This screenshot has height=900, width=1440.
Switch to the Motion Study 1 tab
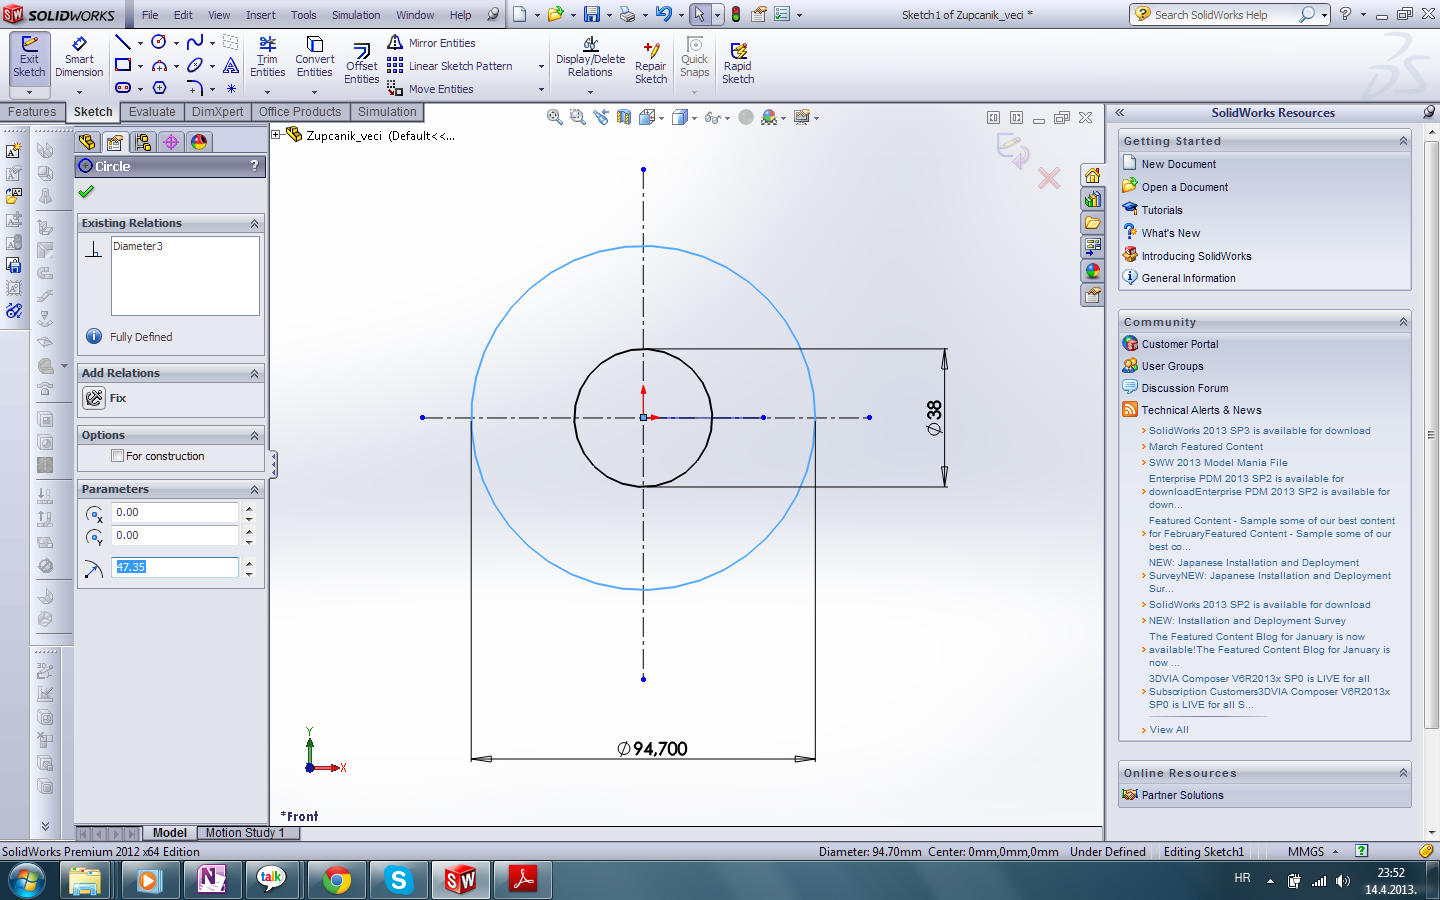click(x=245, y=833)
